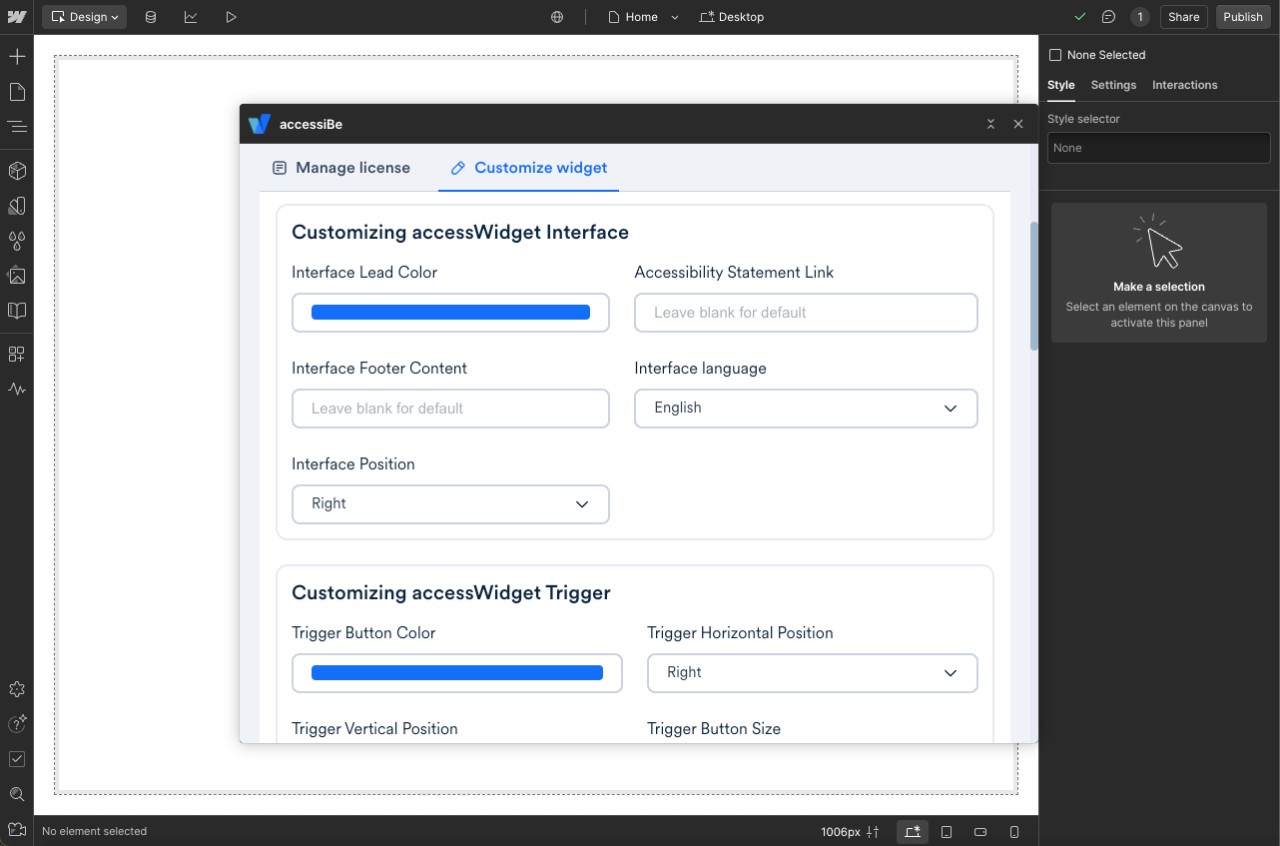Open the Add elements panel
The width and height of the screenshot is (1280, 846).
pos(17,56)
